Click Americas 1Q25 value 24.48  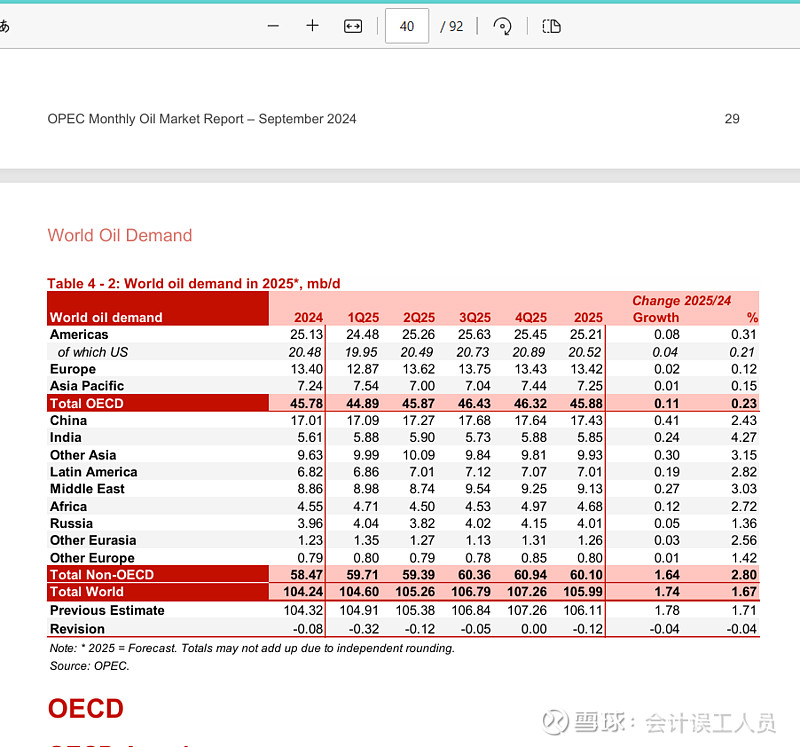[x=362, y=334]
